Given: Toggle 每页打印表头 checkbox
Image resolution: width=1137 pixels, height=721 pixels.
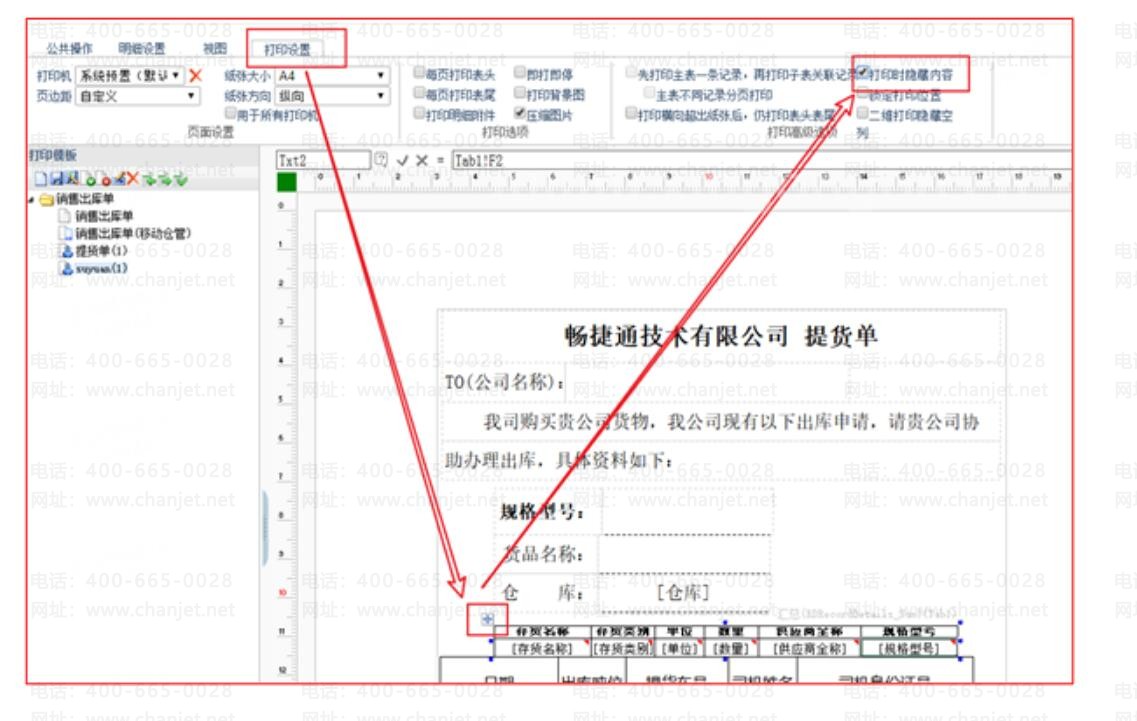Looking at the screenshot, I should coord(419,73).
